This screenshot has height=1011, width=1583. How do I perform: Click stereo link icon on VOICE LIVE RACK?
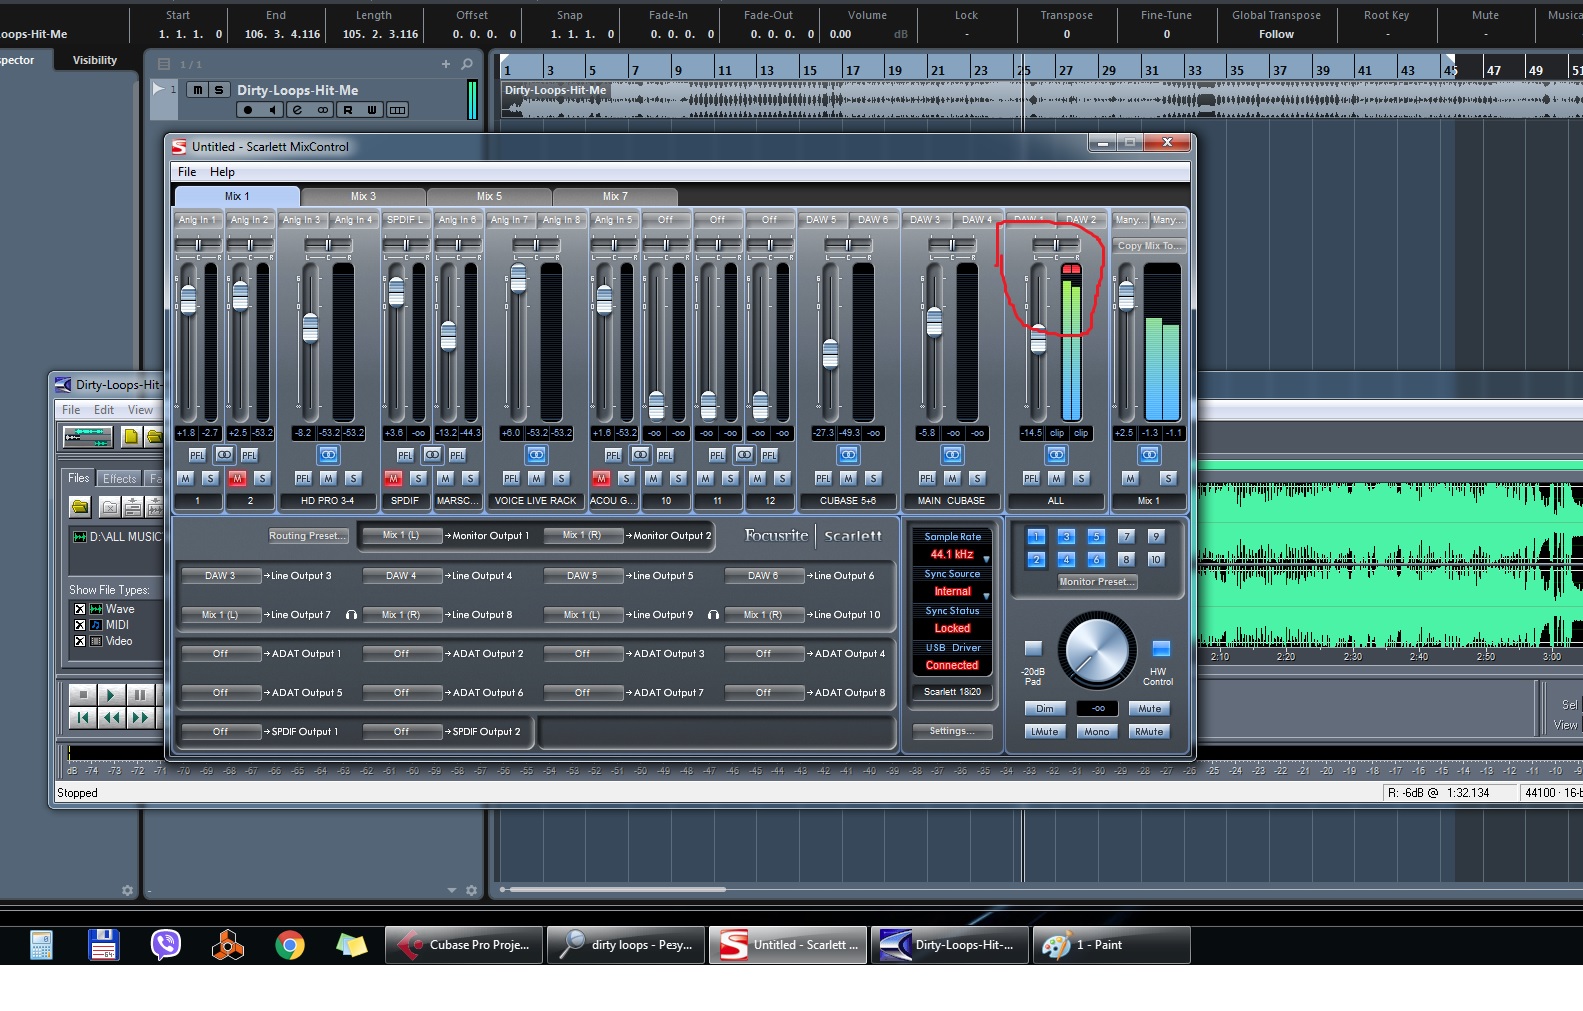click(x=536, y=455)
